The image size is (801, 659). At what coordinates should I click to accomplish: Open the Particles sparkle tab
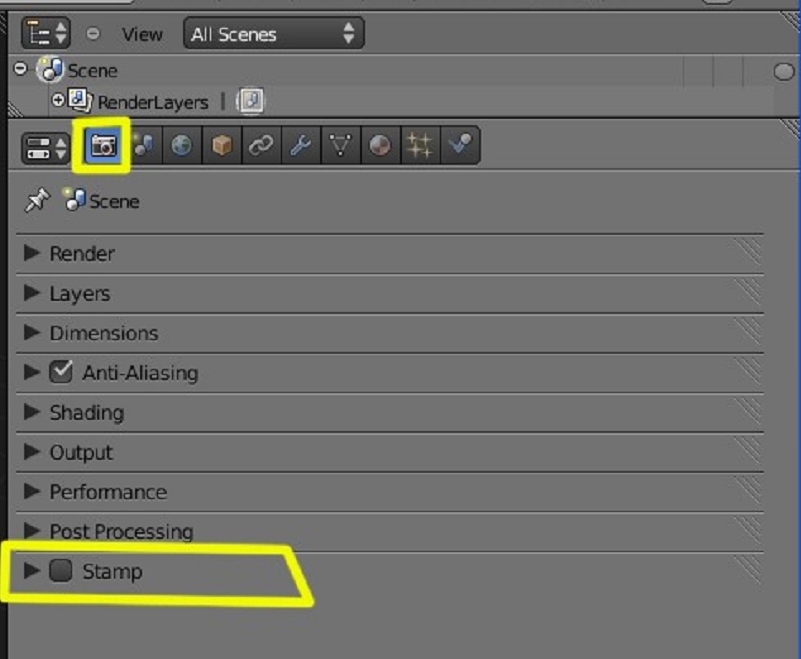pyautogui.click(x=420, y=146)
